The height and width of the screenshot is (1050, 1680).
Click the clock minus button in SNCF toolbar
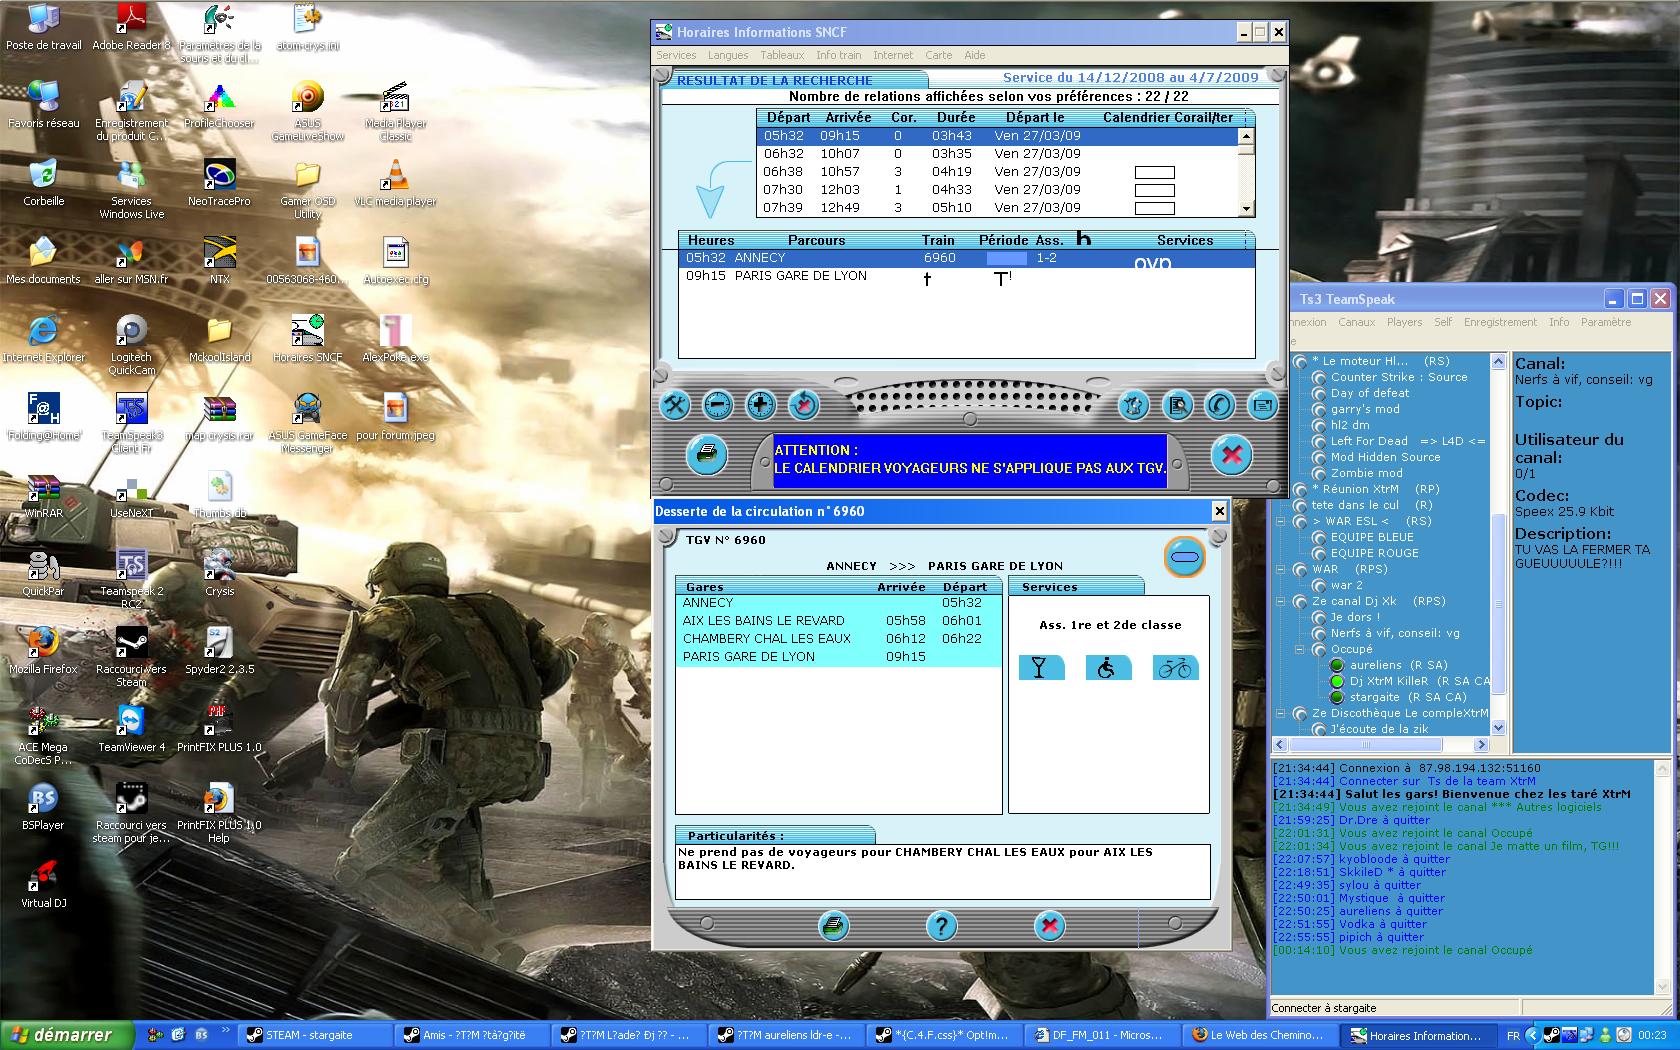[x=718, y=405]
